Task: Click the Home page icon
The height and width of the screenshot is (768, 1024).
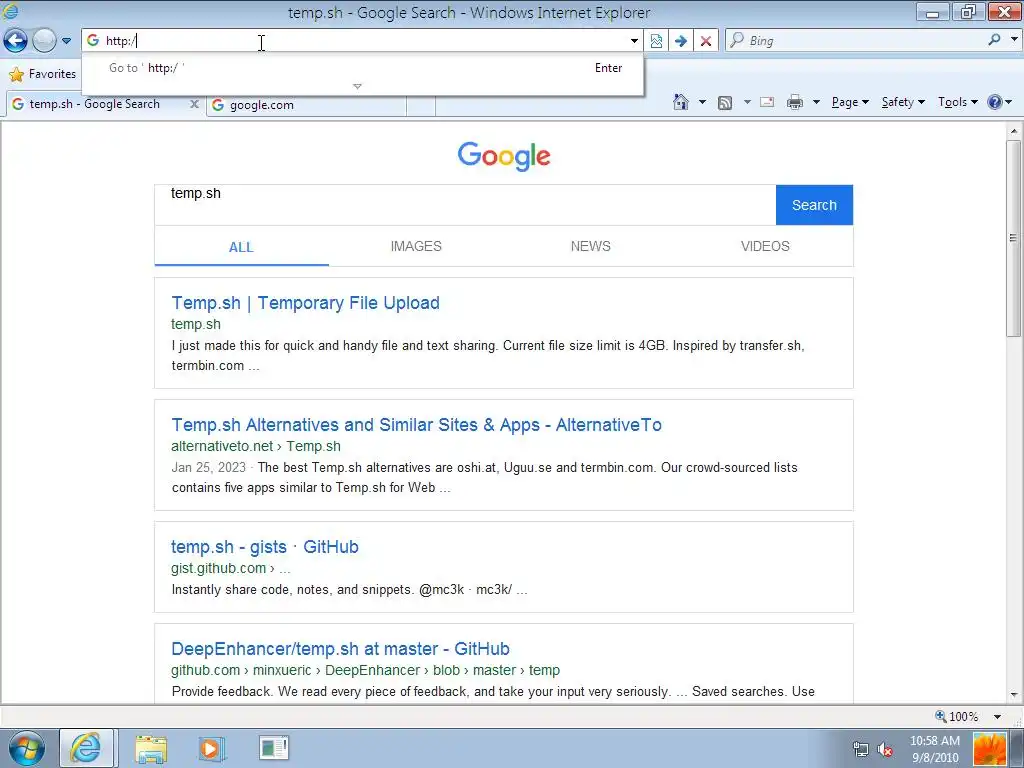Action: click(680, 102)
